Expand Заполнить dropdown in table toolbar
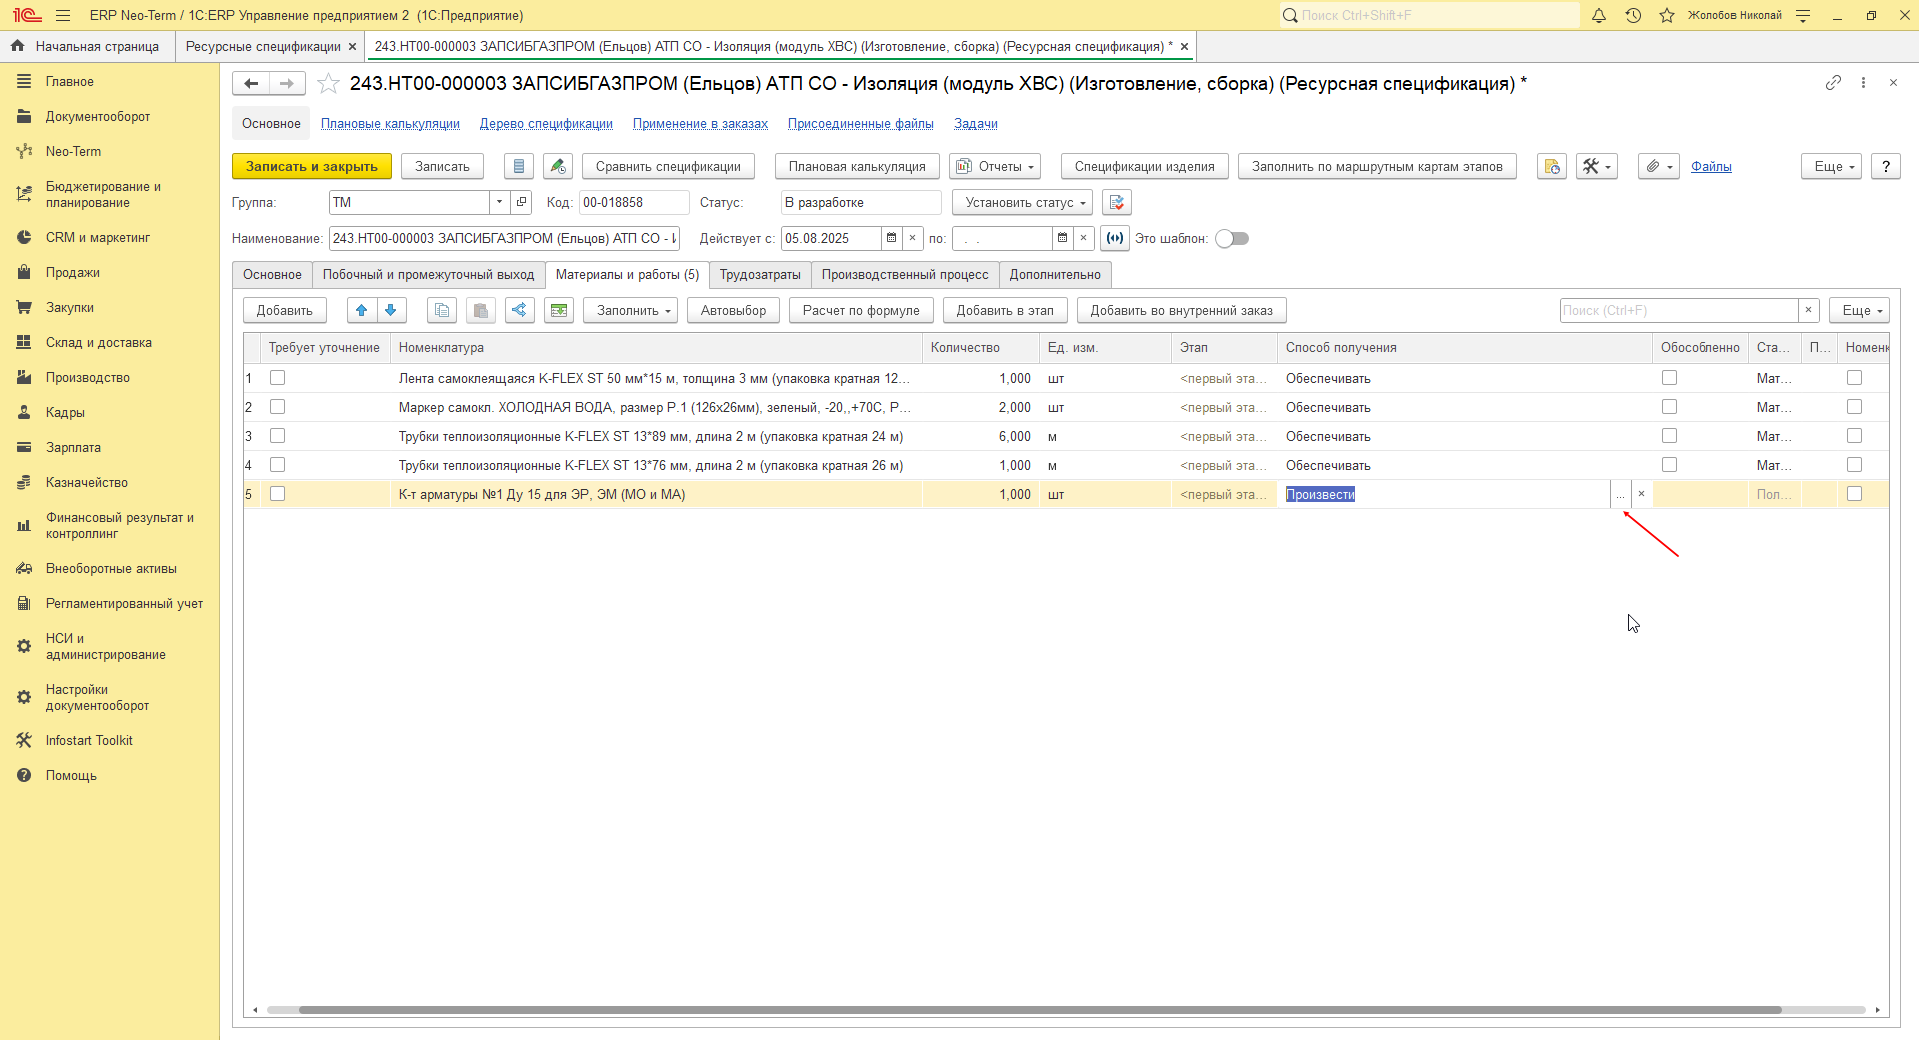This screenshot has height=1040, width=1919. (x=631, y=310)
